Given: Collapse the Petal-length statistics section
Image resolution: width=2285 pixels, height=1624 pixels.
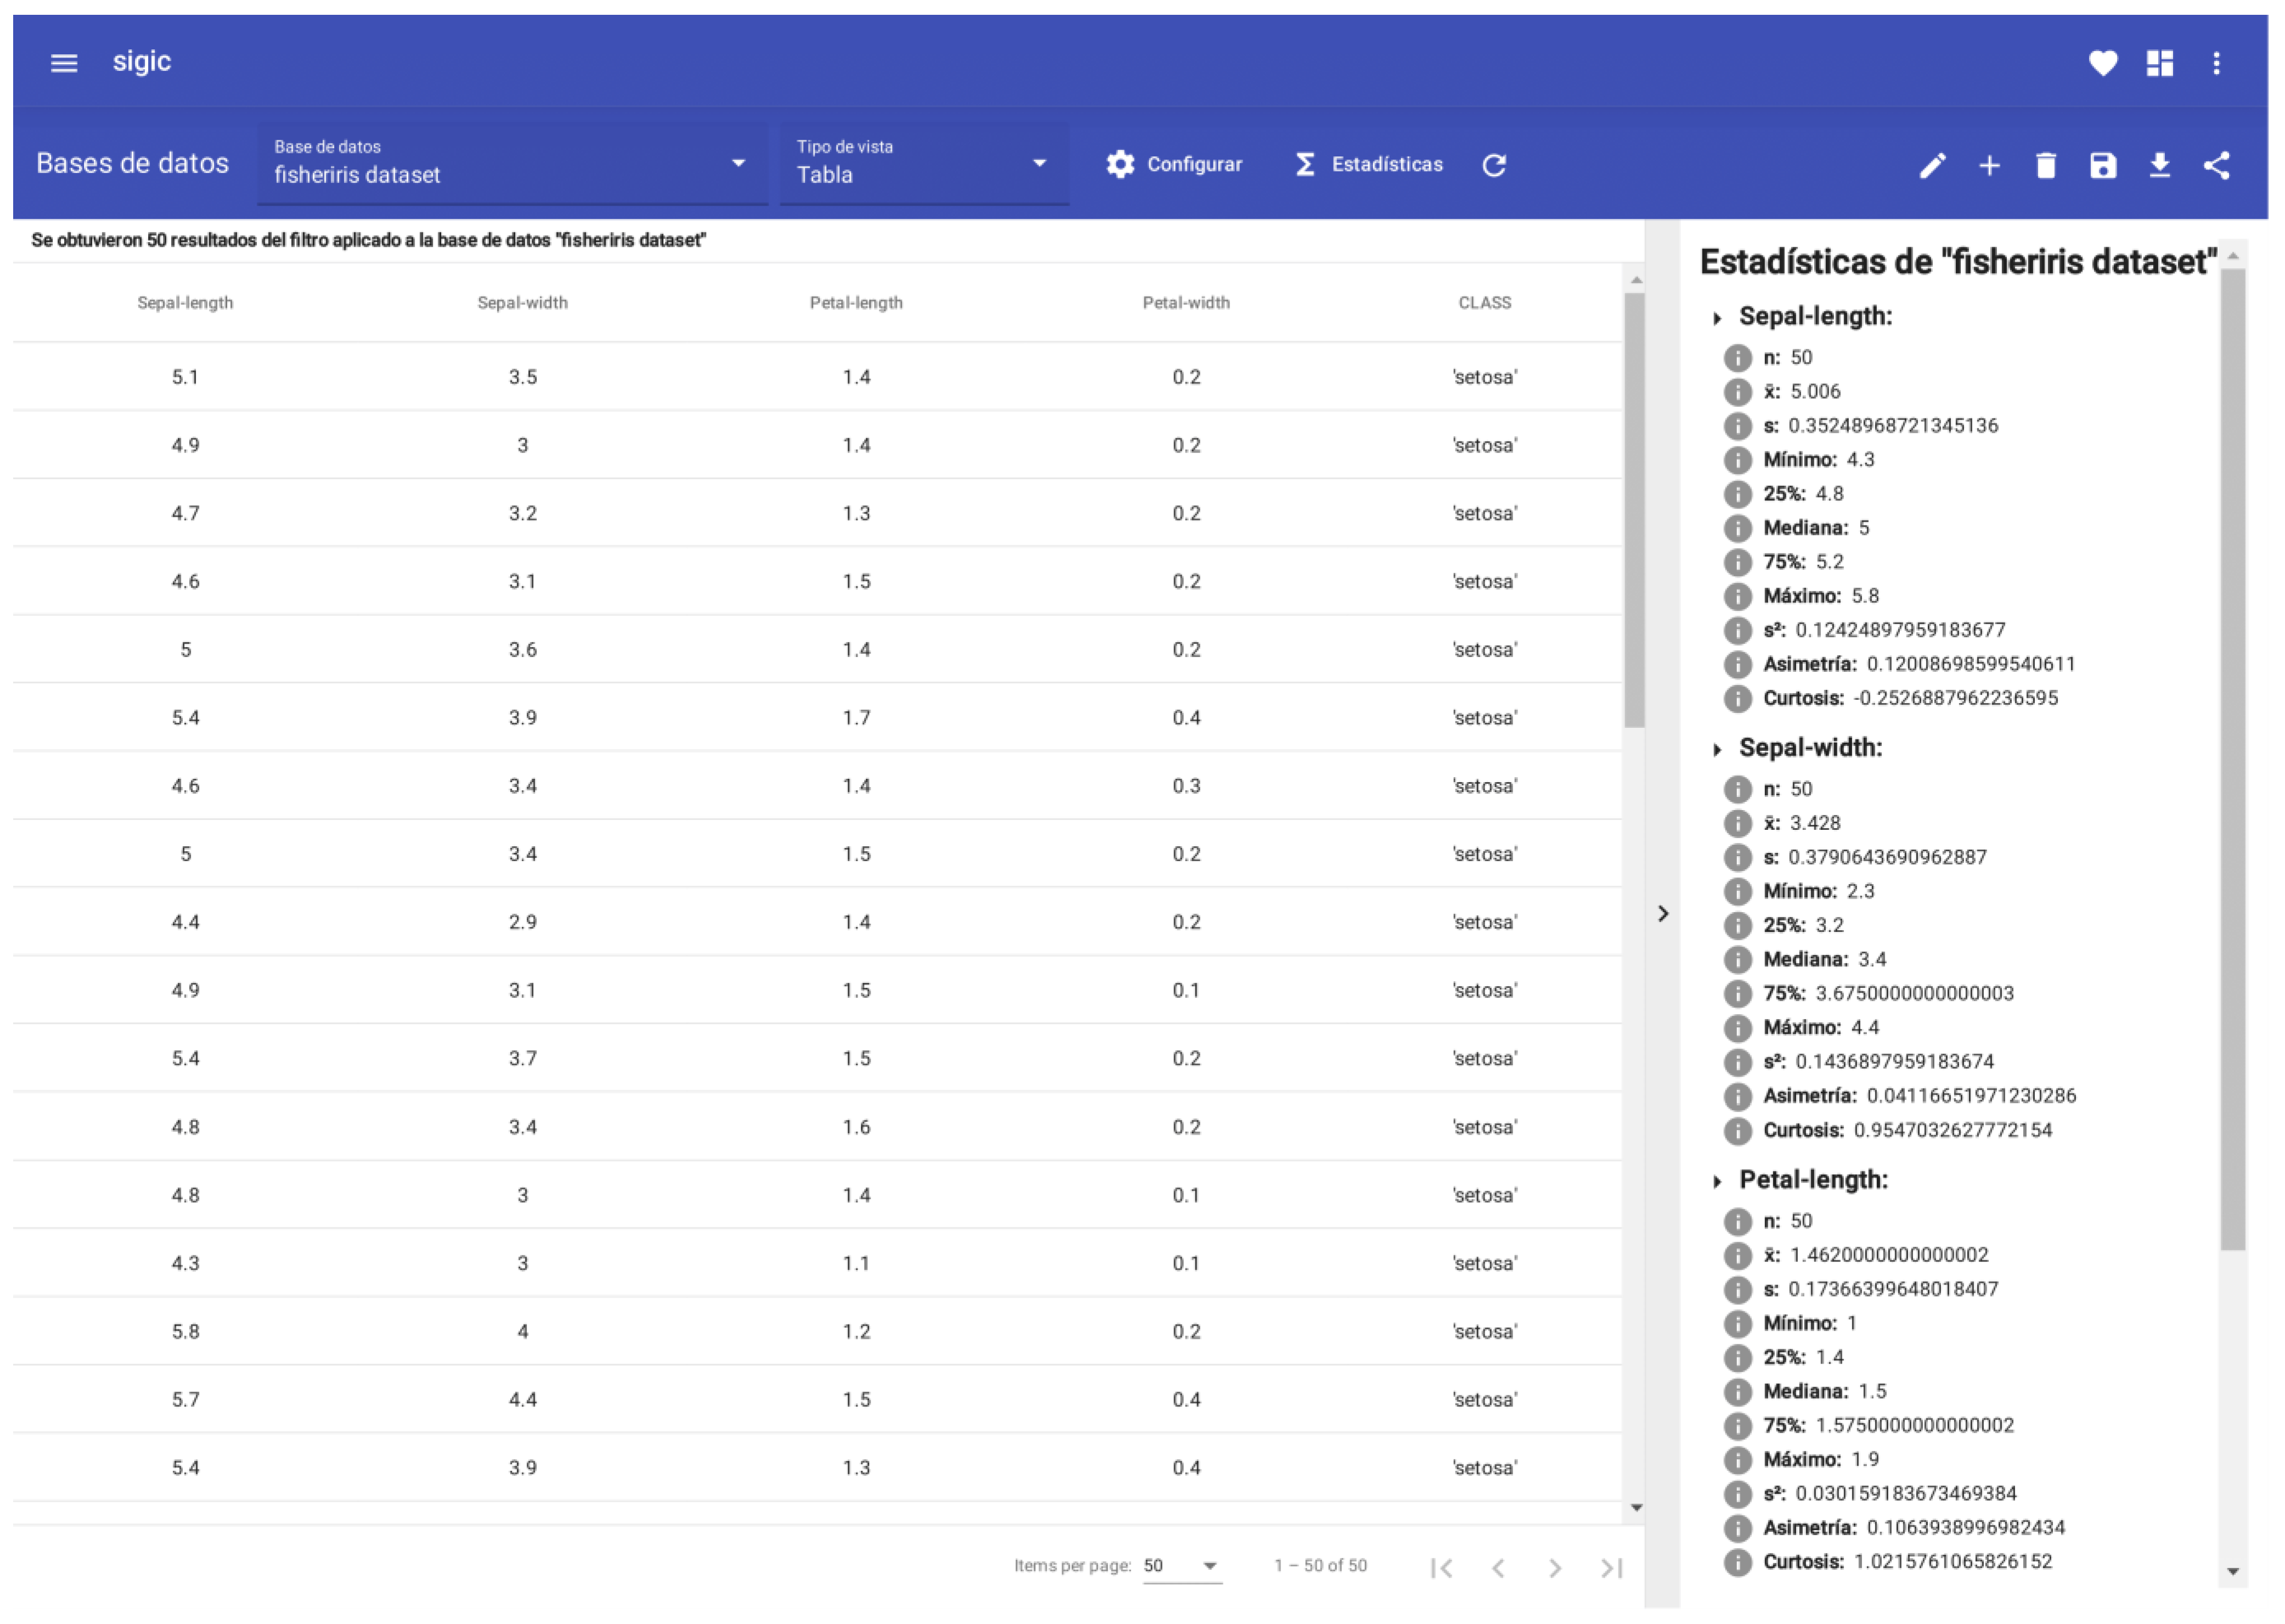Looking at the screenshot, I should [x=1717, y=1182].
